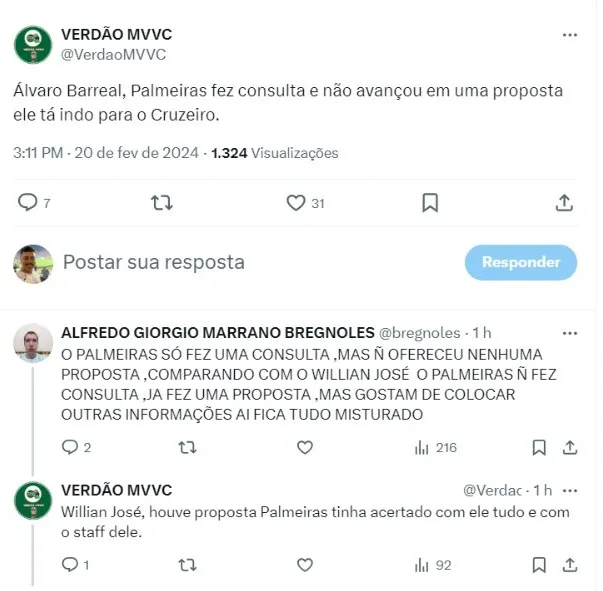The width and height of the screenshot is (603, 591).
Task: Repost the main Álvaro Barreal tweet
Action: [162, 202]
